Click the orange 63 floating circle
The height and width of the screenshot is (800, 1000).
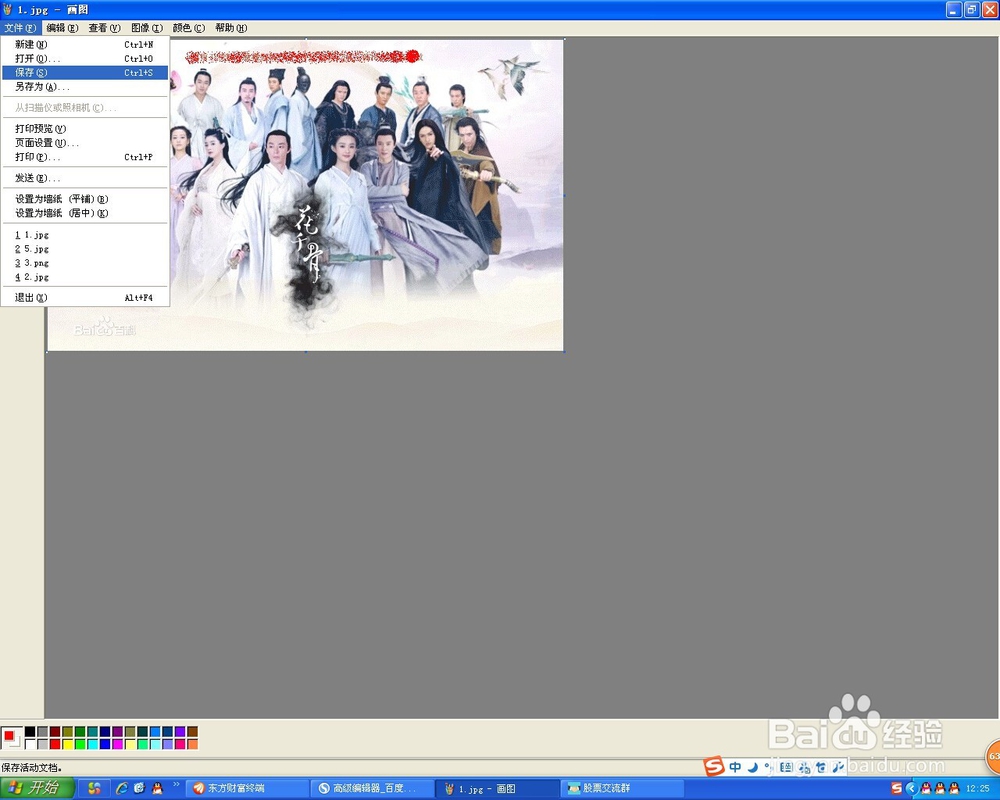point(993,757)
